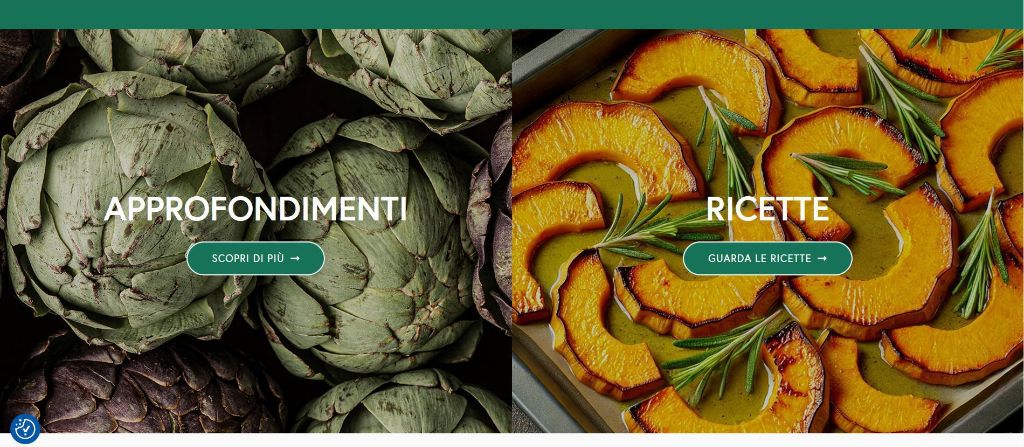Click the arrow icon inside Guarda le ricette
This screenshot has height=447, width=1024.
[x=822, y=259]
